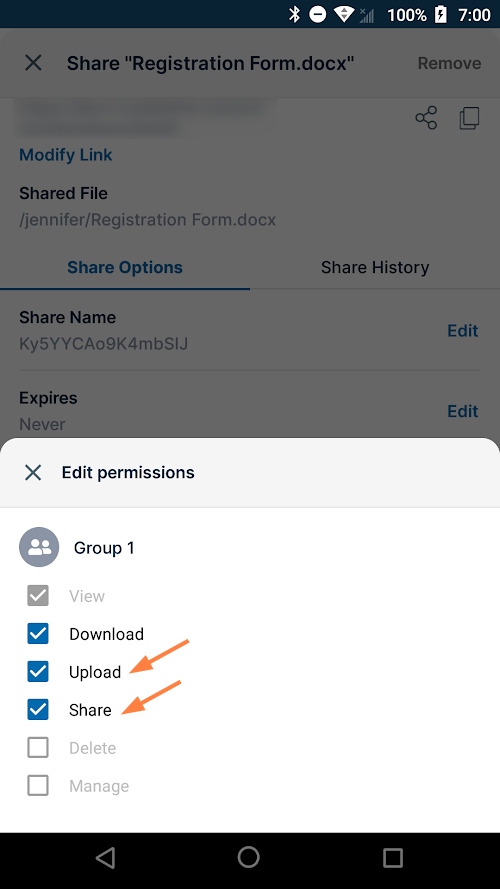
Task: Select the Share Options tab
Action: pyautogui.click(x=125, y=268)
